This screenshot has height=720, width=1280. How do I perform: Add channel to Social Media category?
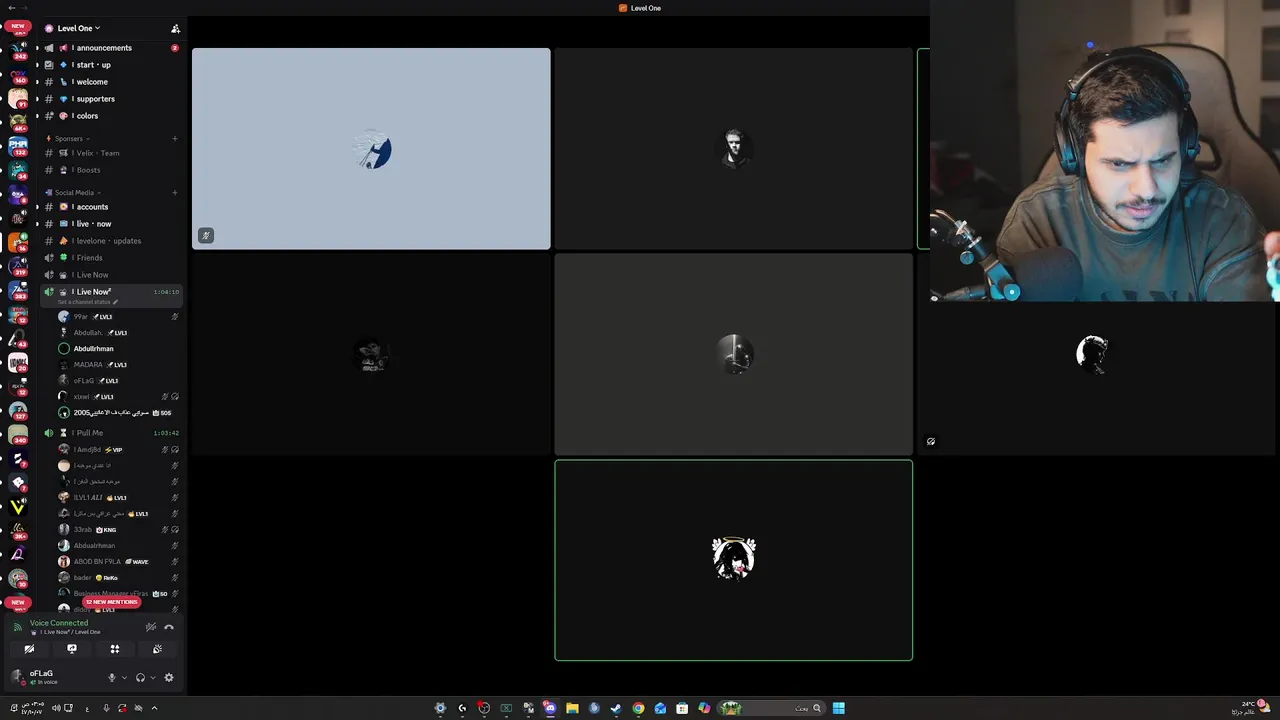point(175,192)
